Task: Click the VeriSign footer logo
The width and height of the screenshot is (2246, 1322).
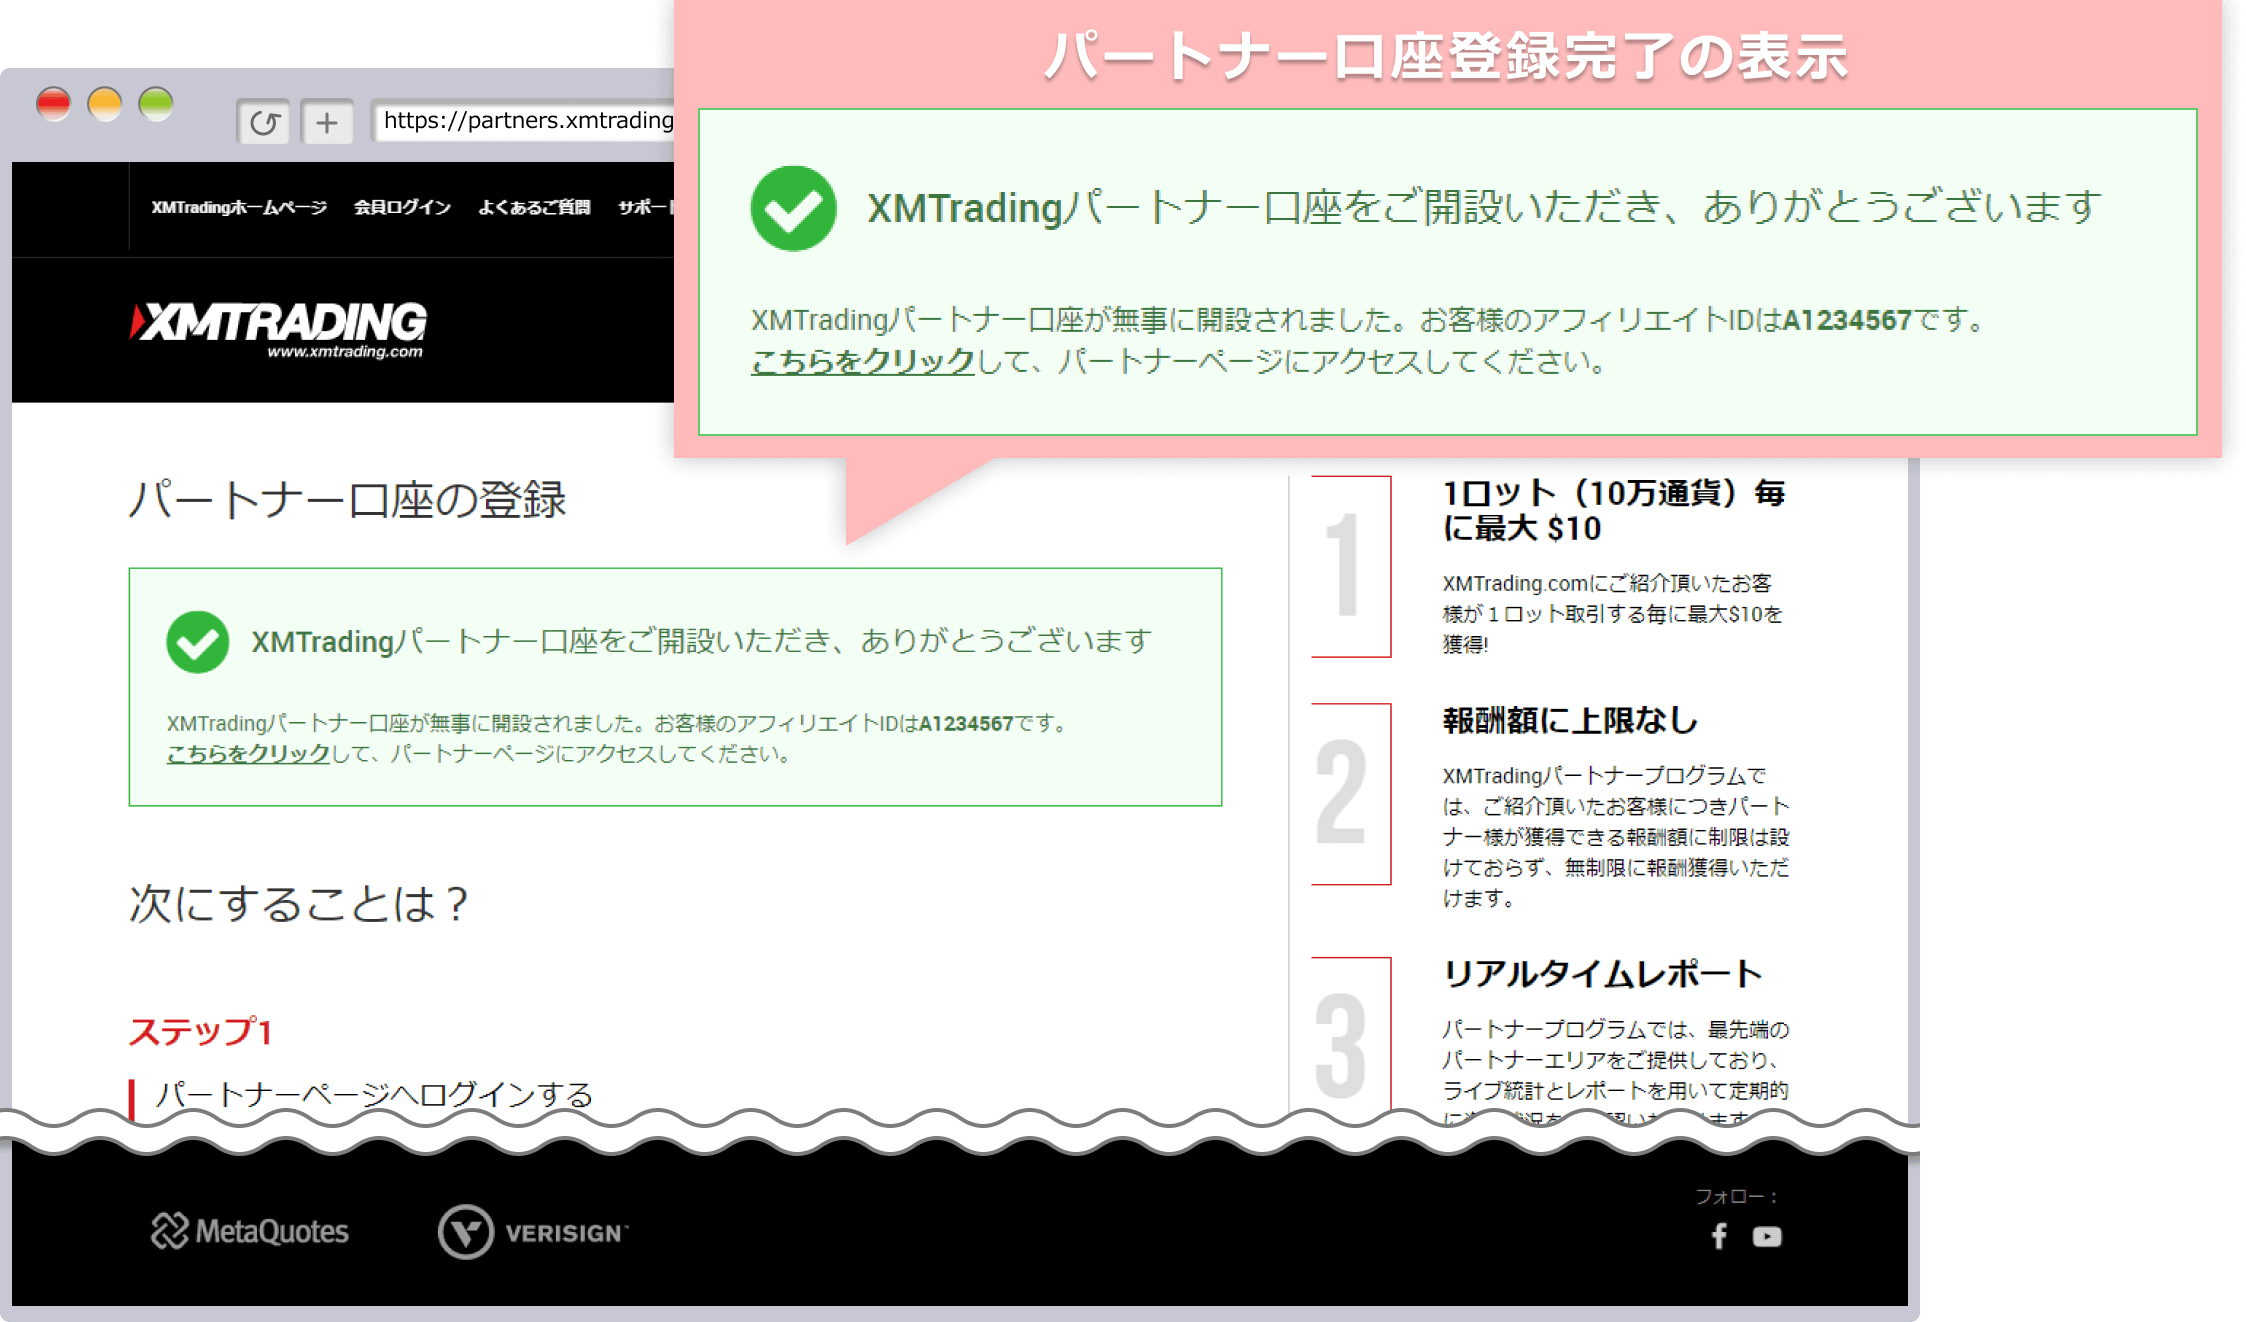Action: tap(533, 1232)
